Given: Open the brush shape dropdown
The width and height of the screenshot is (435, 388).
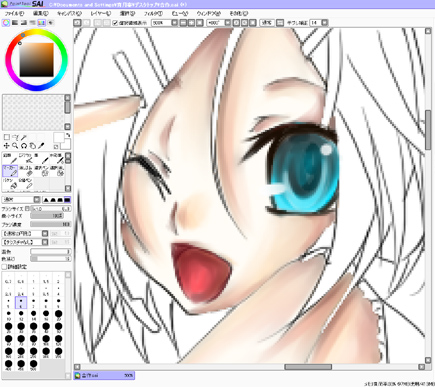Looking at the screenshot, I should [x=25, y=234].
